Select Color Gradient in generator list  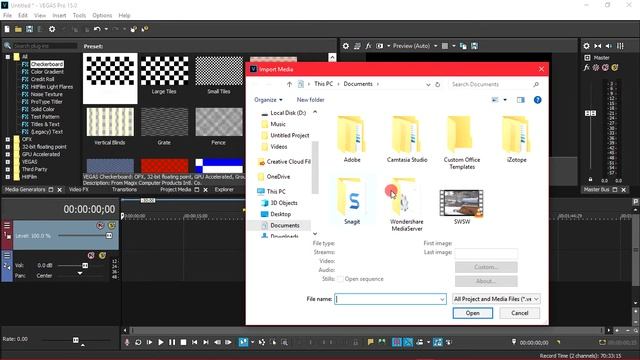[x=47, y=72]
